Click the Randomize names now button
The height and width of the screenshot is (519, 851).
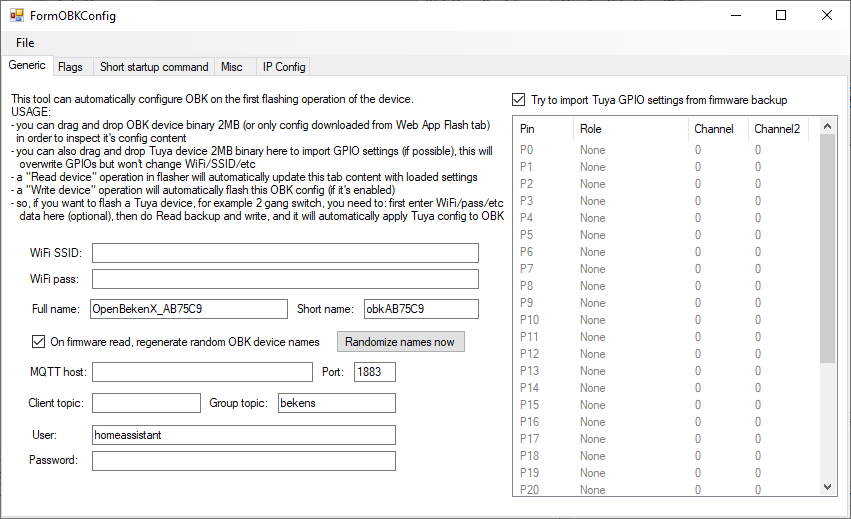coord(401,342)
